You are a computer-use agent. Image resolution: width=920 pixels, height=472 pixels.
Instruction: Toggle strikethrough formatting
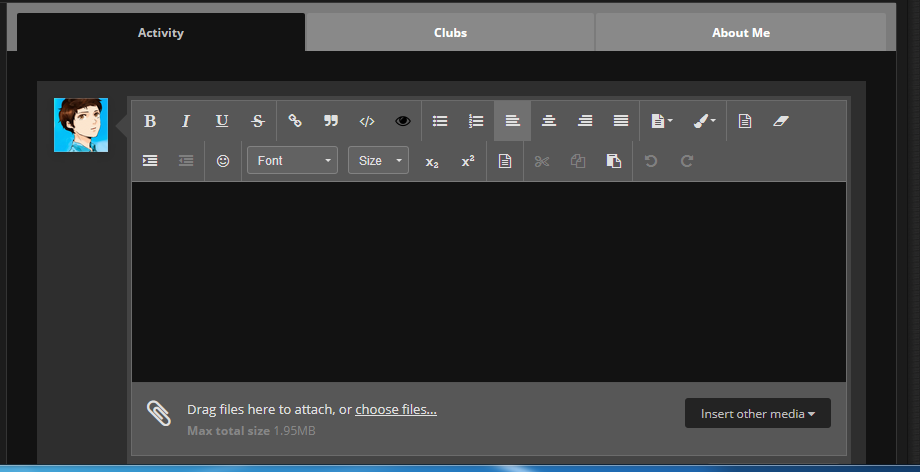point(258,121)
